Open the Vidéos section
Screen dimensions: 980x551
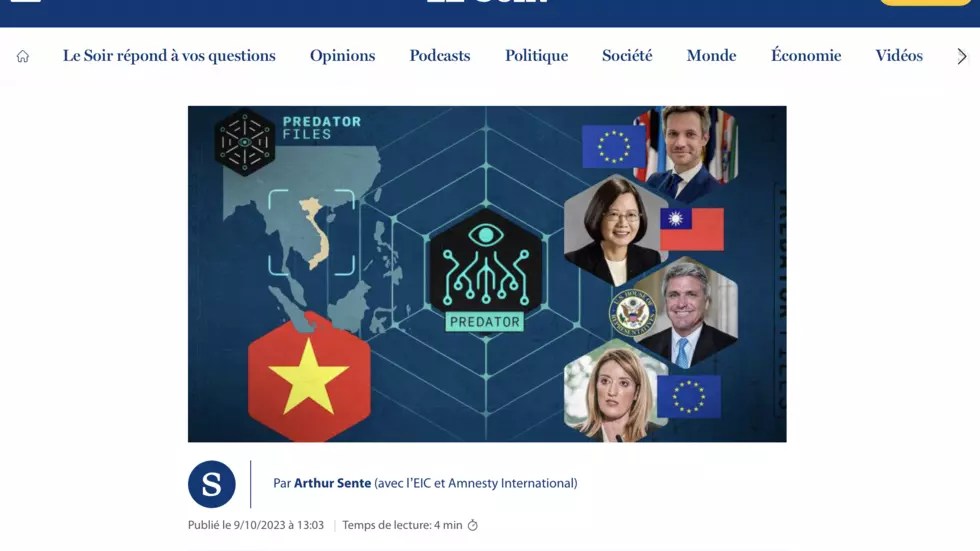899,55
